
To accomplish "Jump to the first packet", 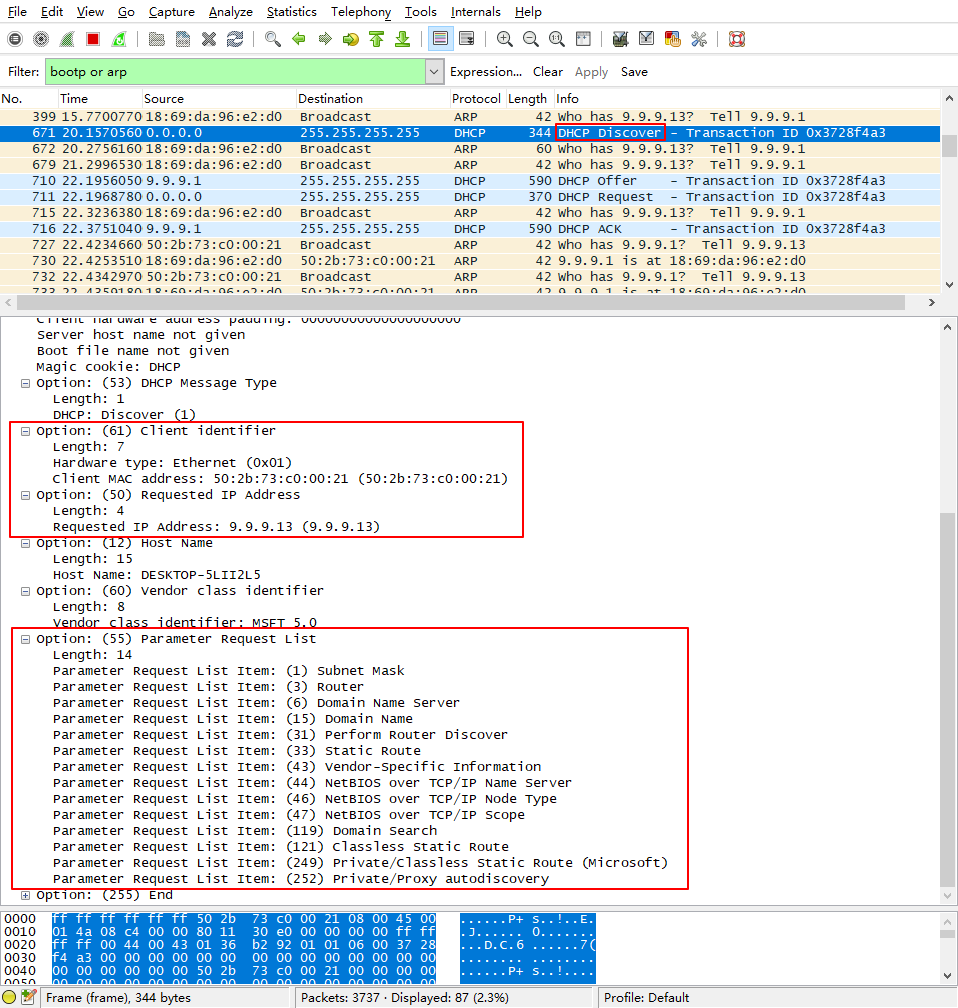I will (377, 39).
